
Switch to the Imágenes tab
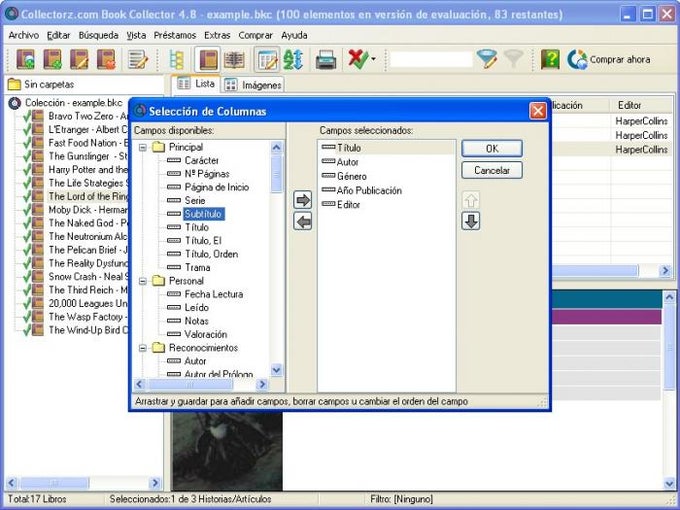253,85
